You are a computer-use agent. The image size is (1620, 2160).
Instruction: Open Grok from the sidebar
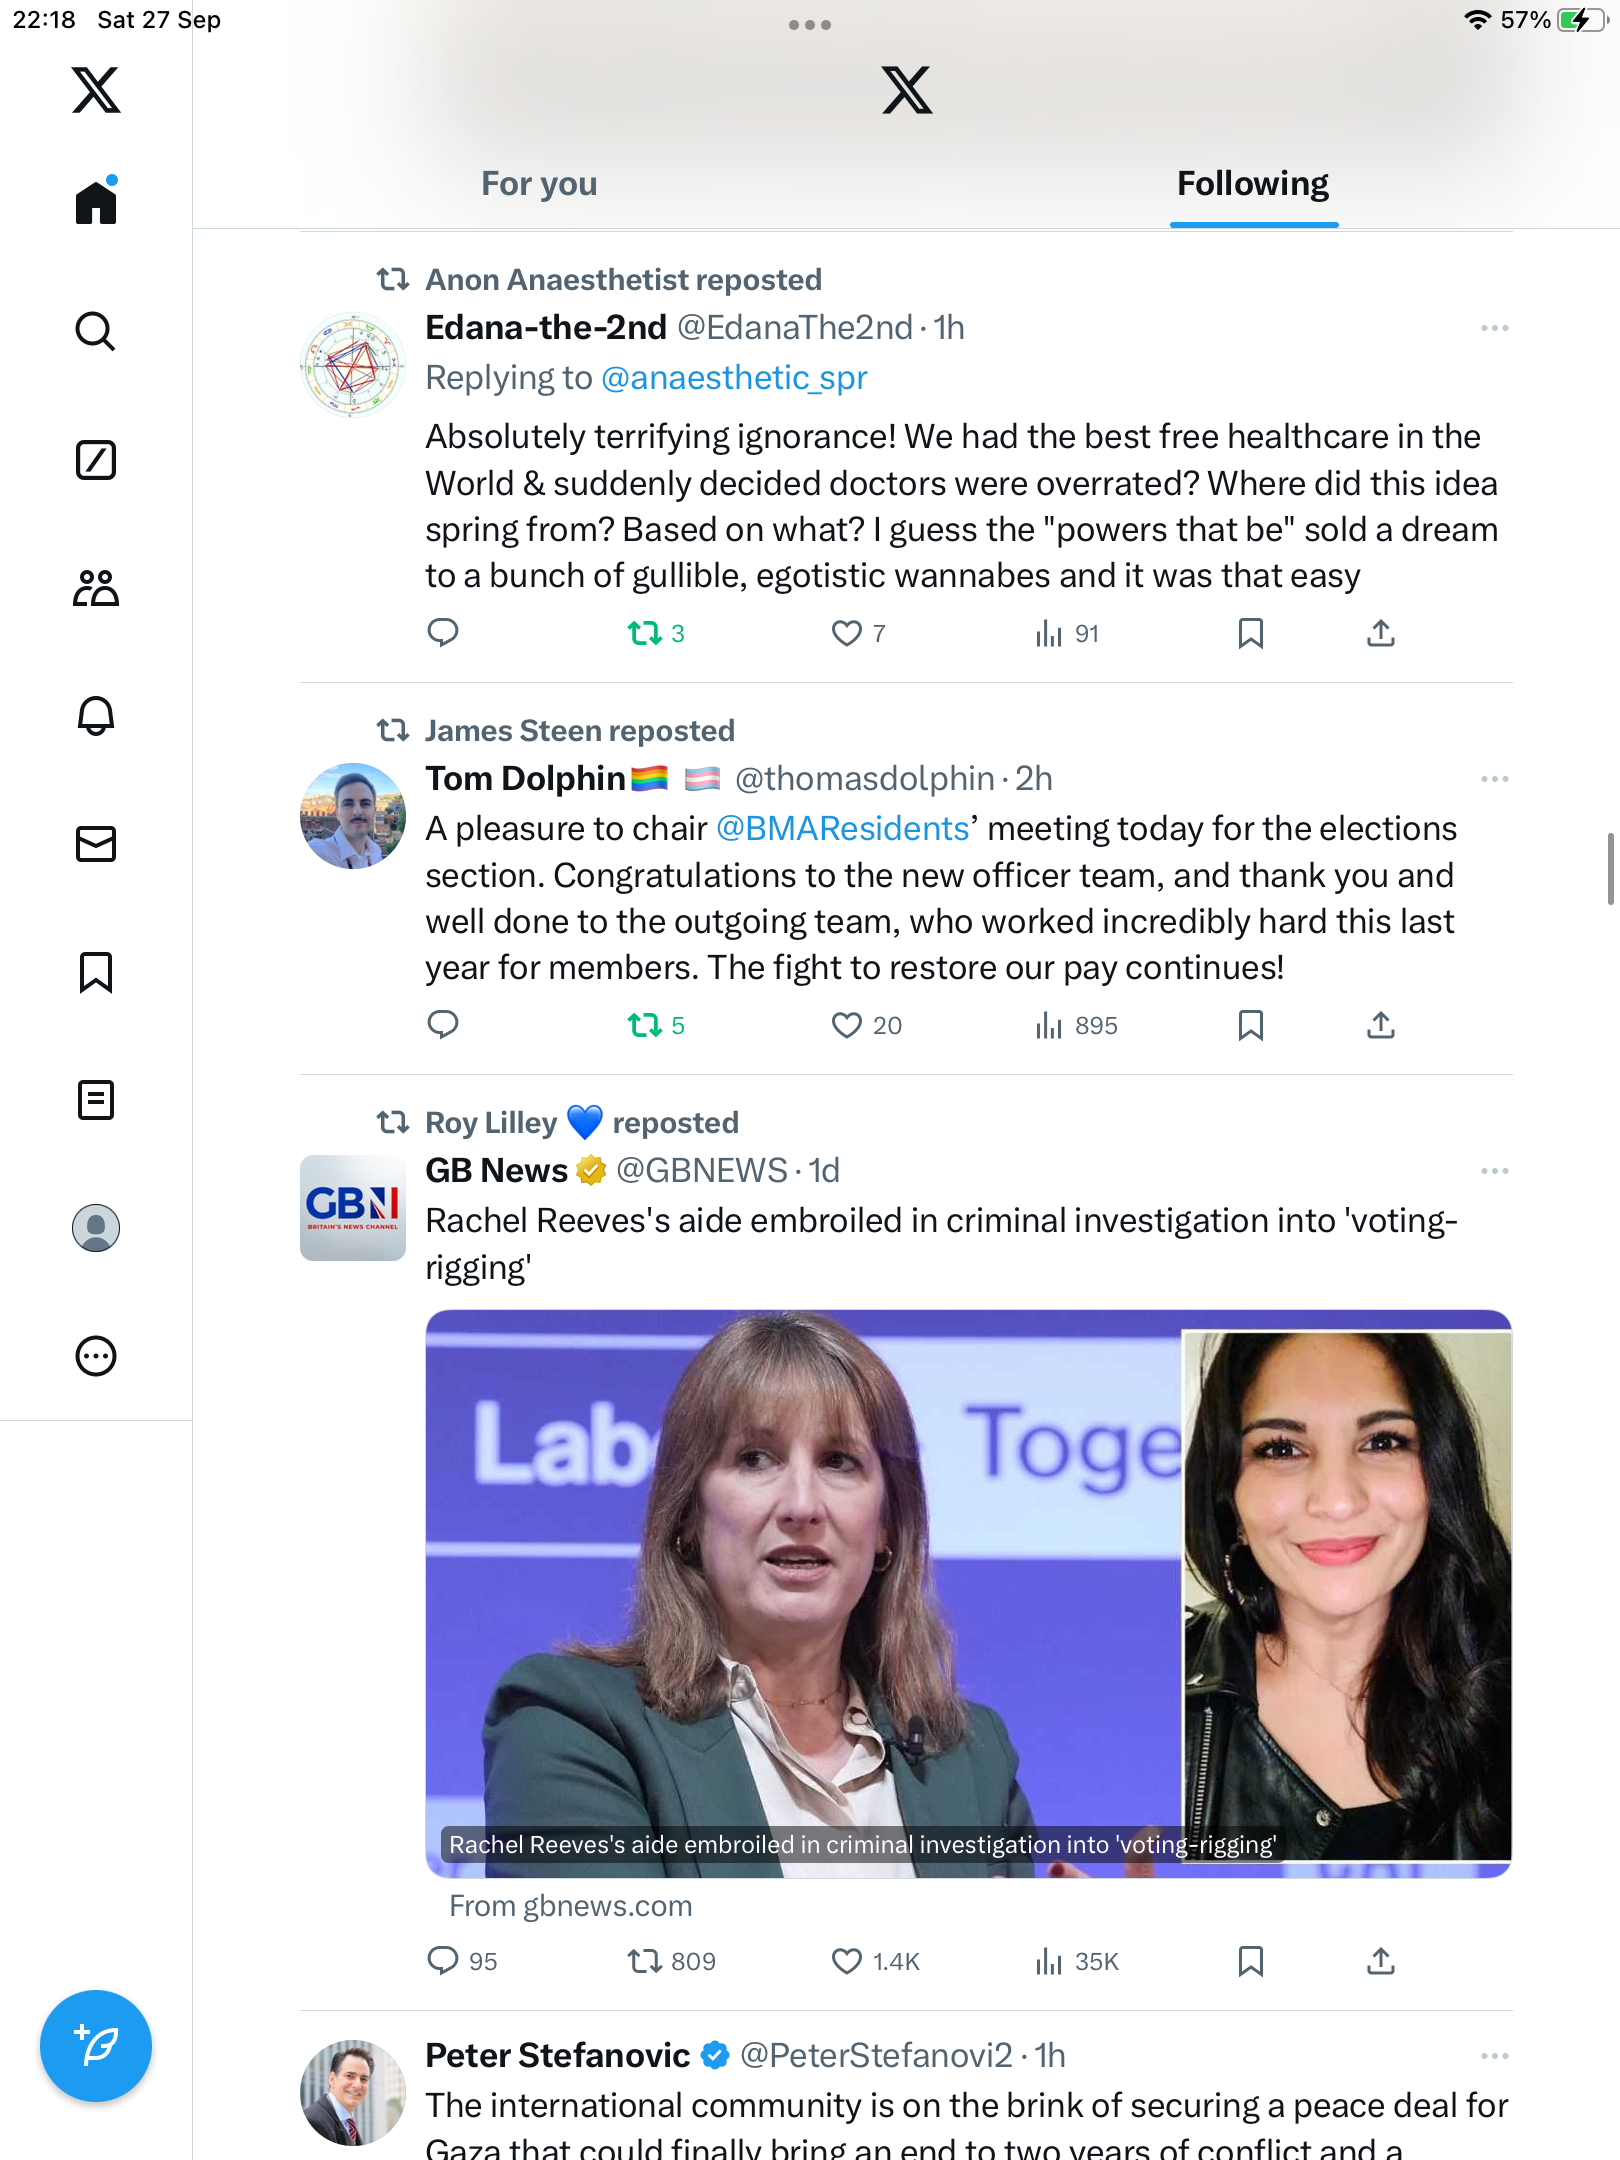coord(96,460)
